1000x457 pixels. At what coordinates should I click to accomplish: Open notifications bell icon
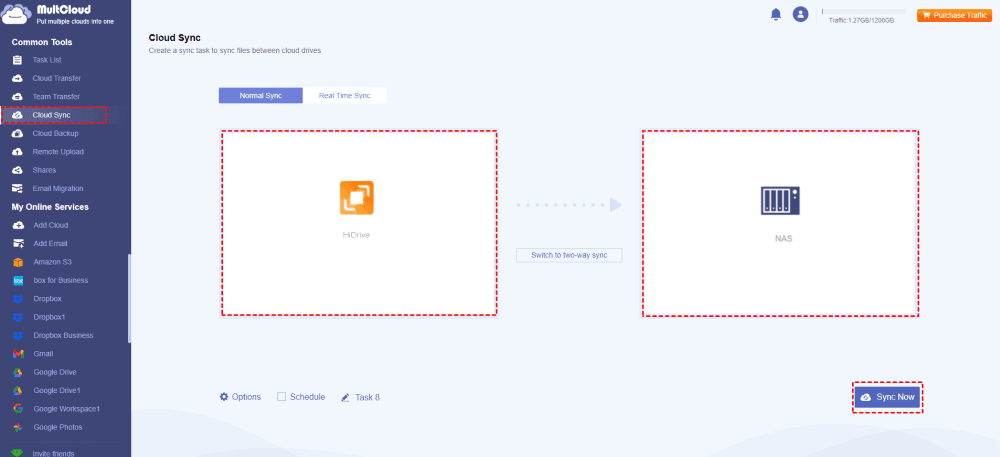(x=776, y=14)
